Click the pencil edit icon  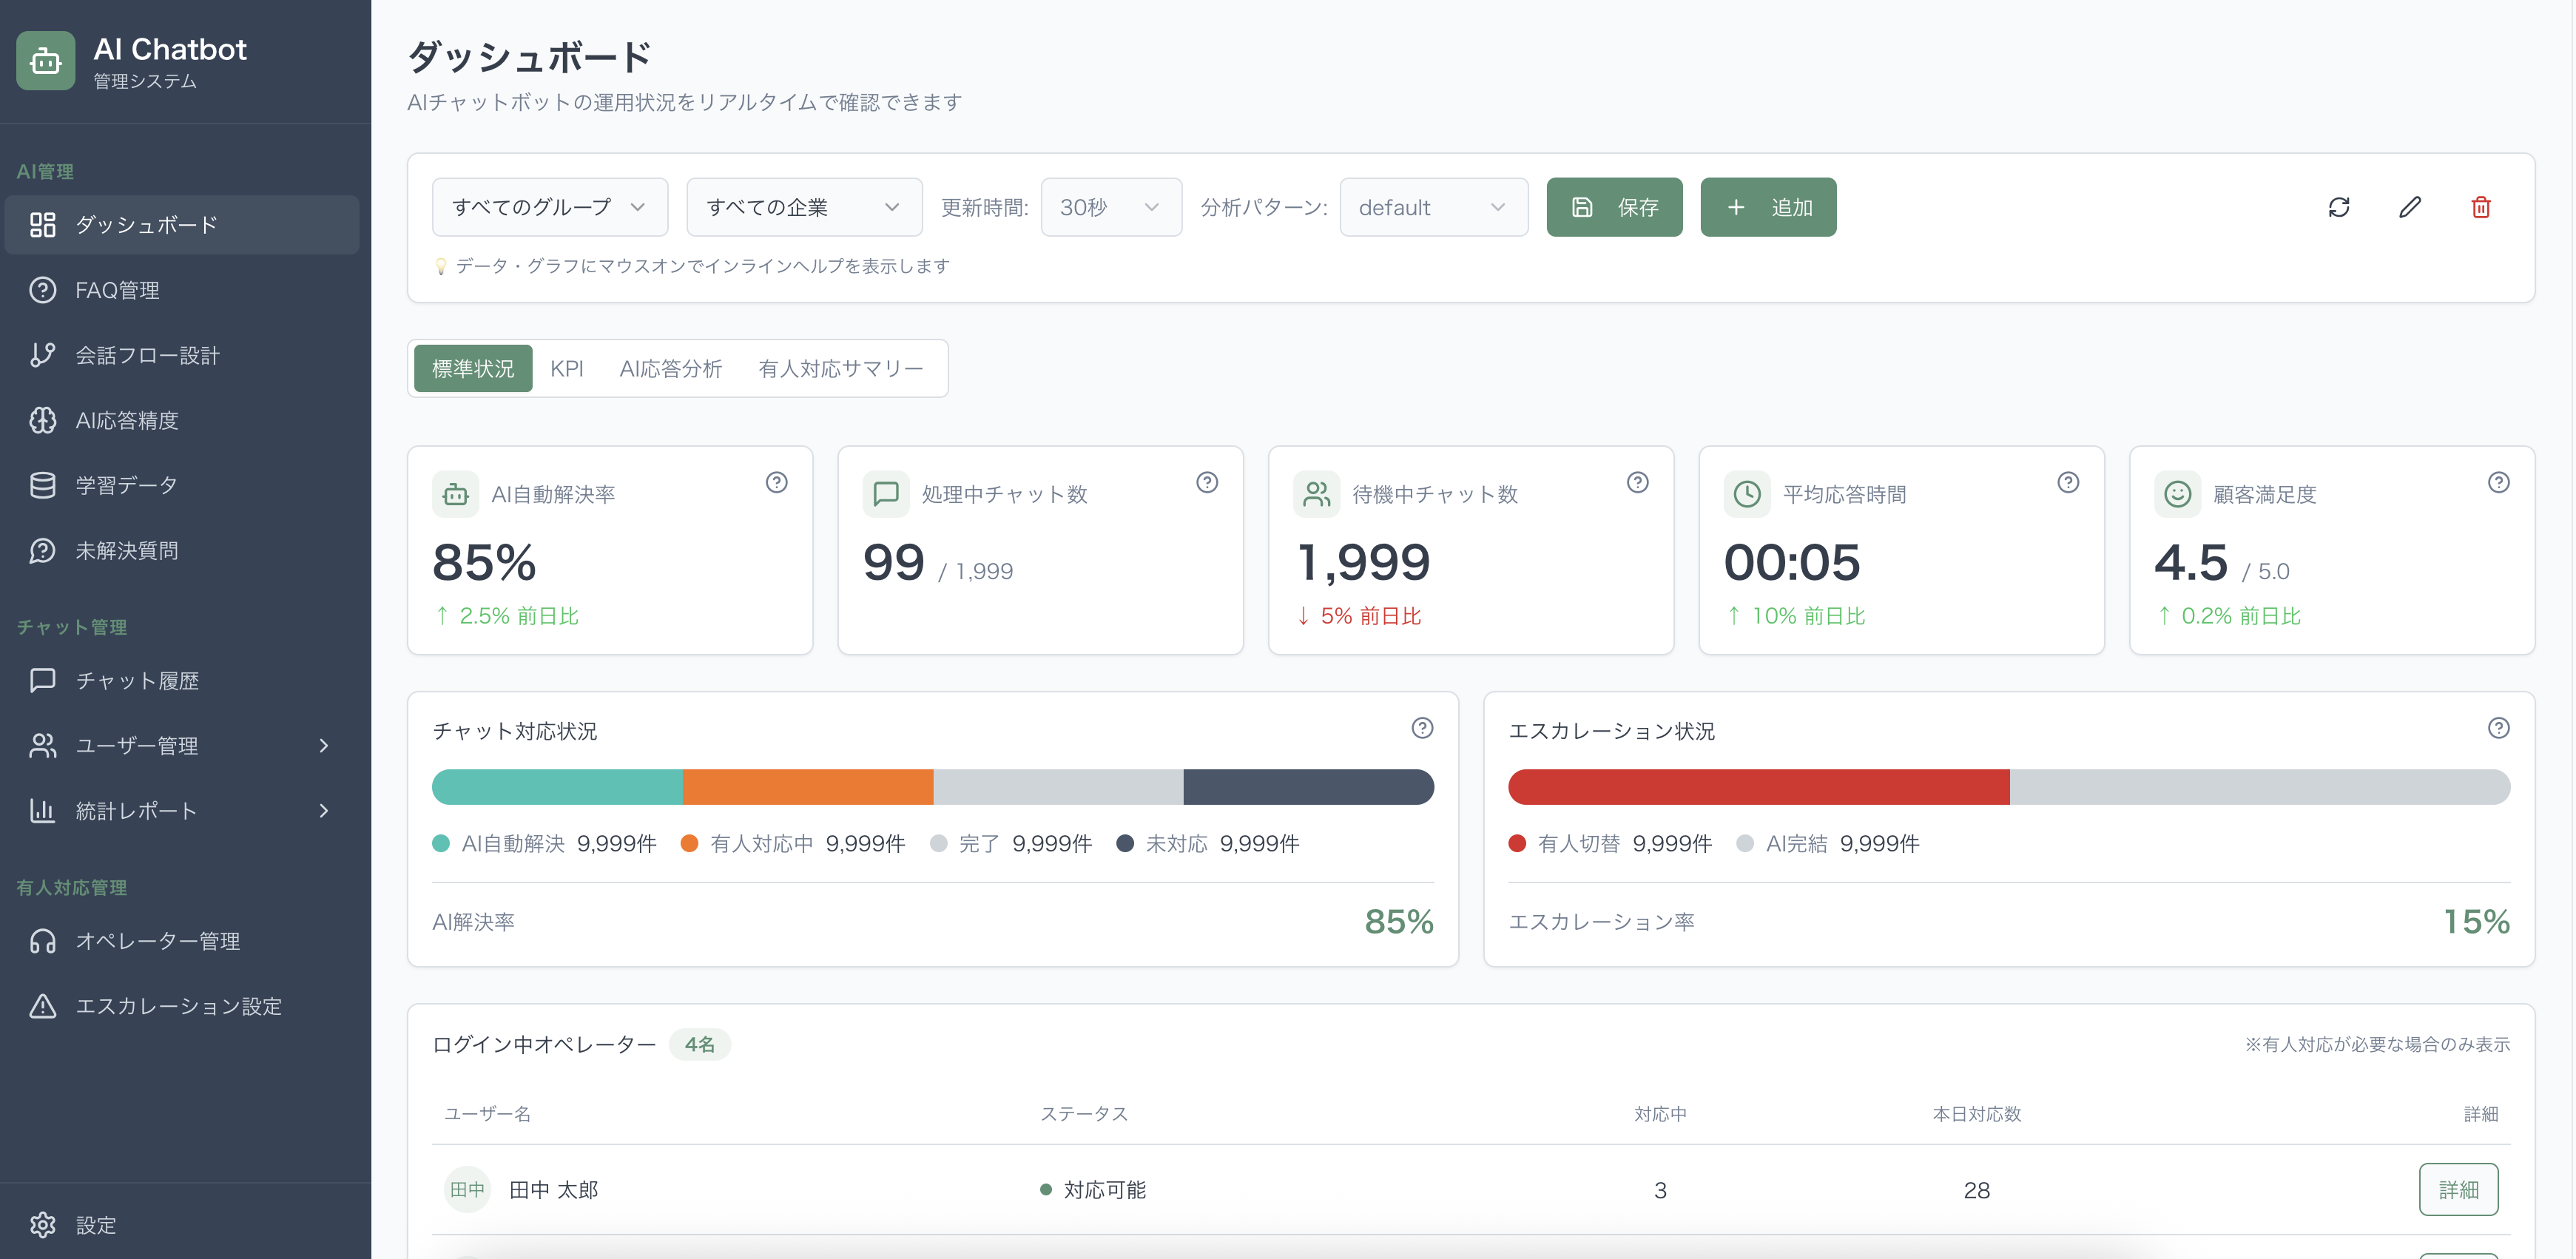point(2410,207)
